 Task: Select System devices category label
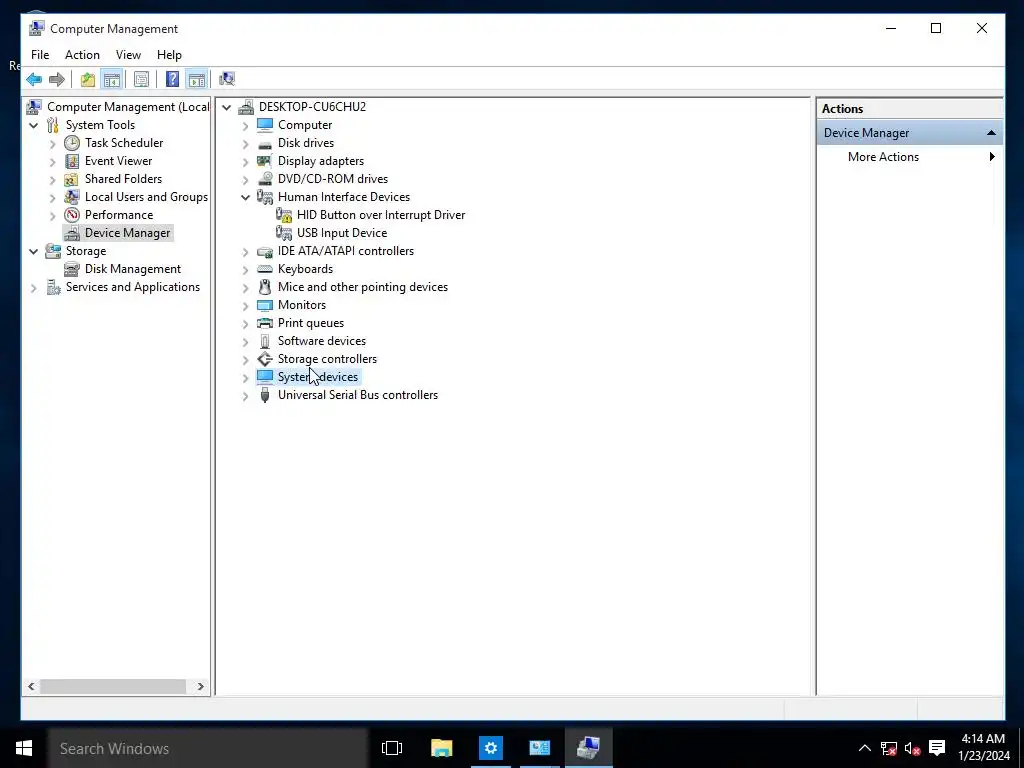tap(317, 377)
